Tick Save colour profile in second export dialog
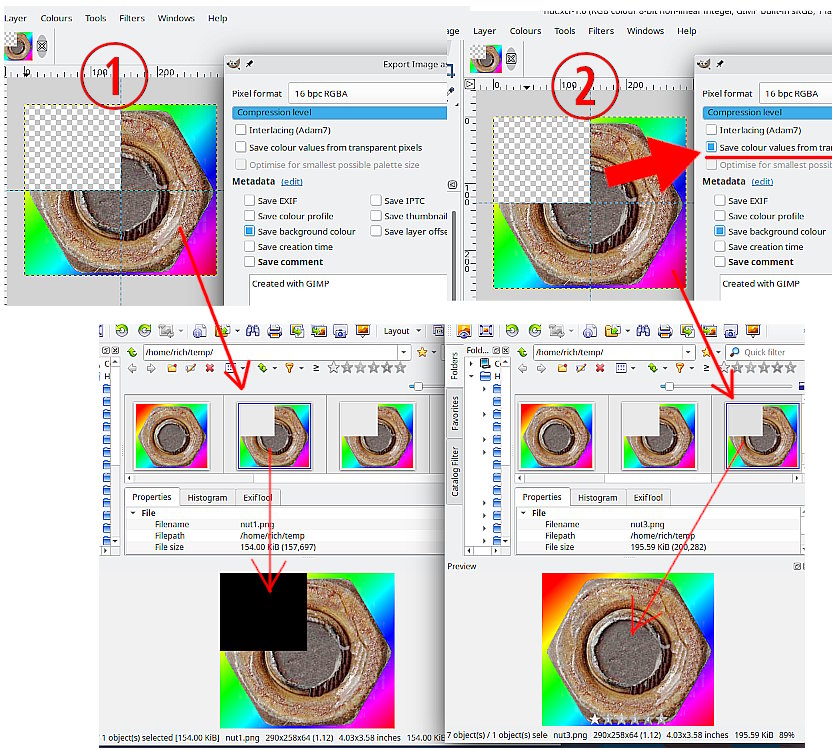This screenshot has height=750, width=832. 720,215
